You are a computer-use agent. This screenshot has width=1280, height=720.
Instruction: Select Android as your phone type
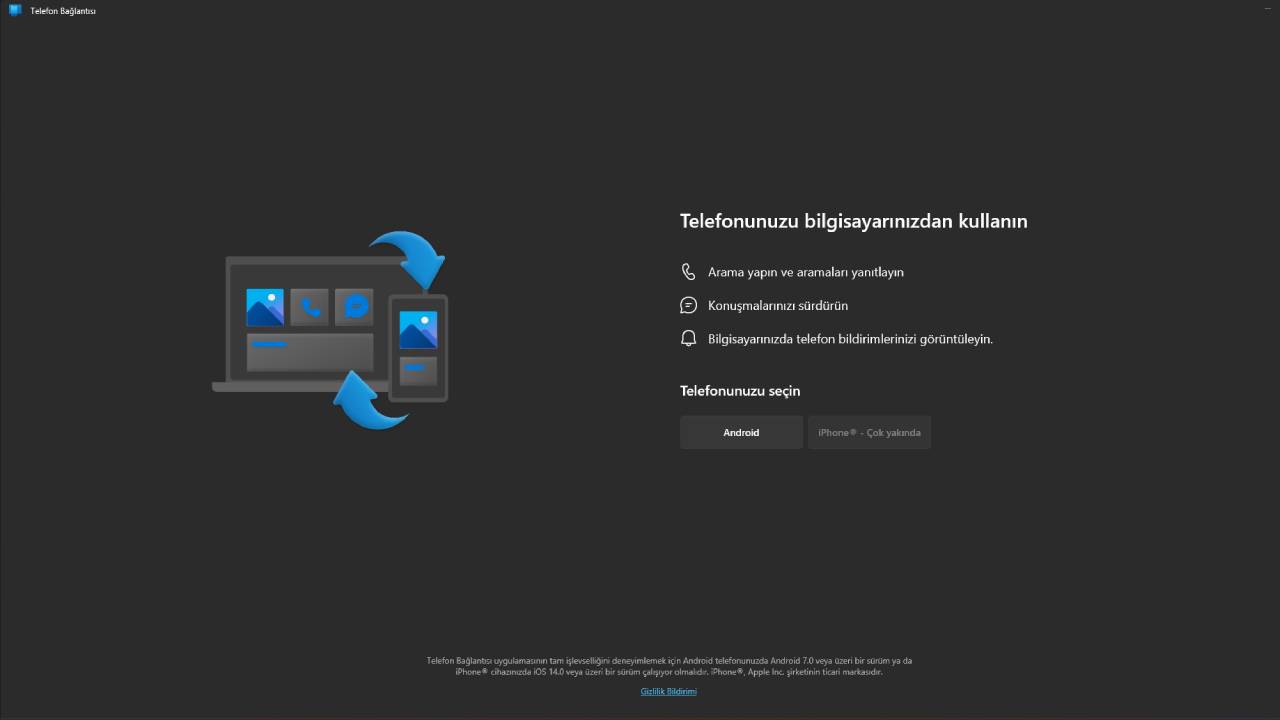click(741, 432)
